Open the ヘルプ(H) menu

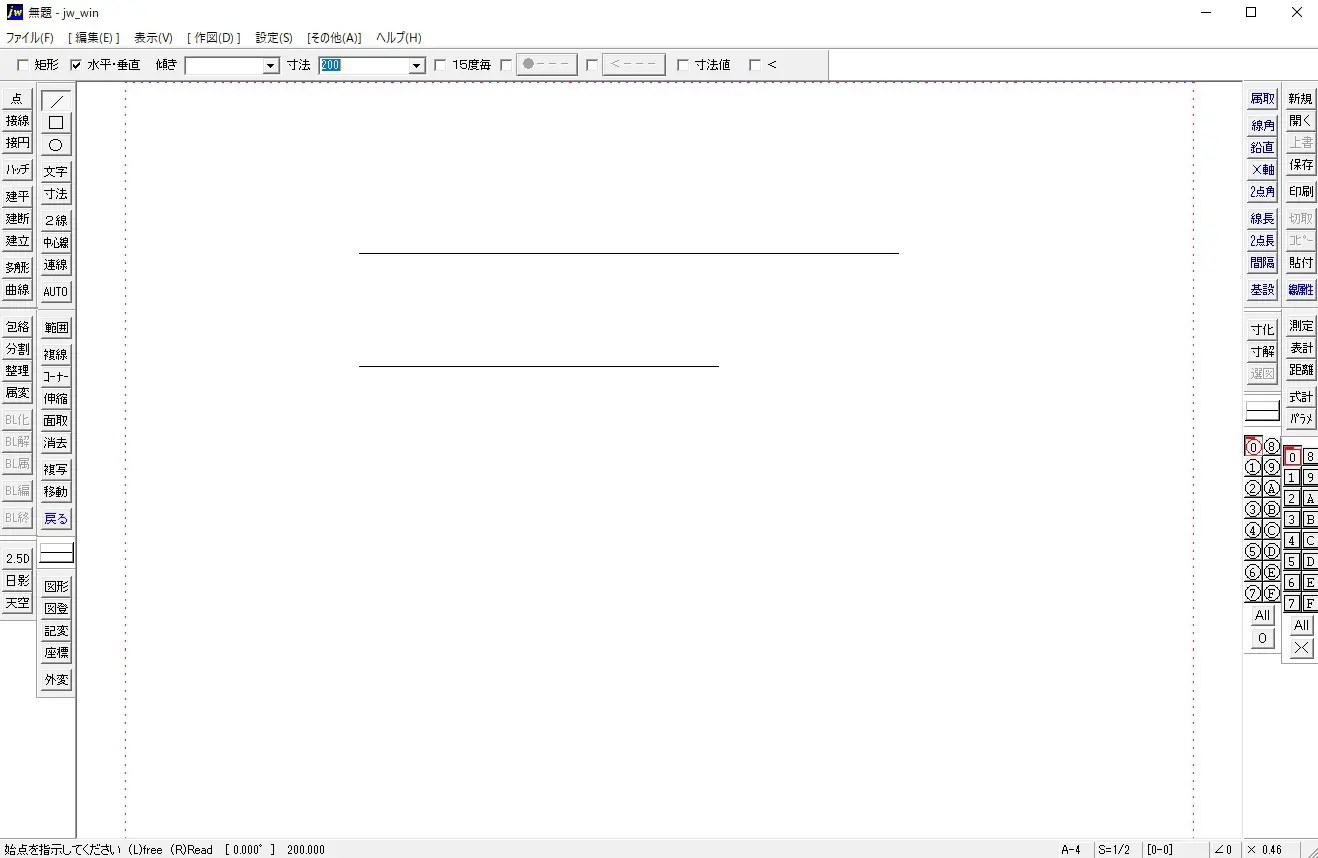(399, 38)
